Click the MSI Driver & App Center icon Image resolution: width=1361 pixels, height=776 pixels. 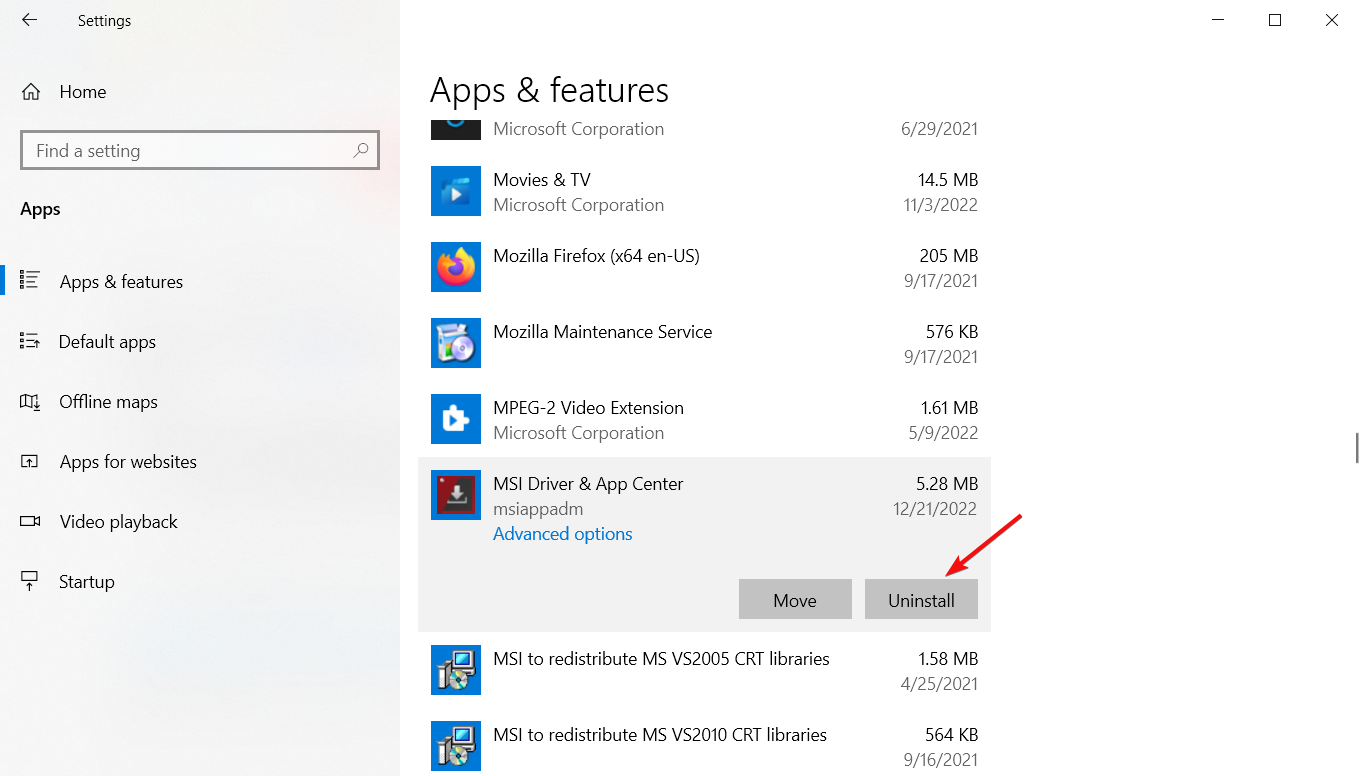tap(456, 495)
